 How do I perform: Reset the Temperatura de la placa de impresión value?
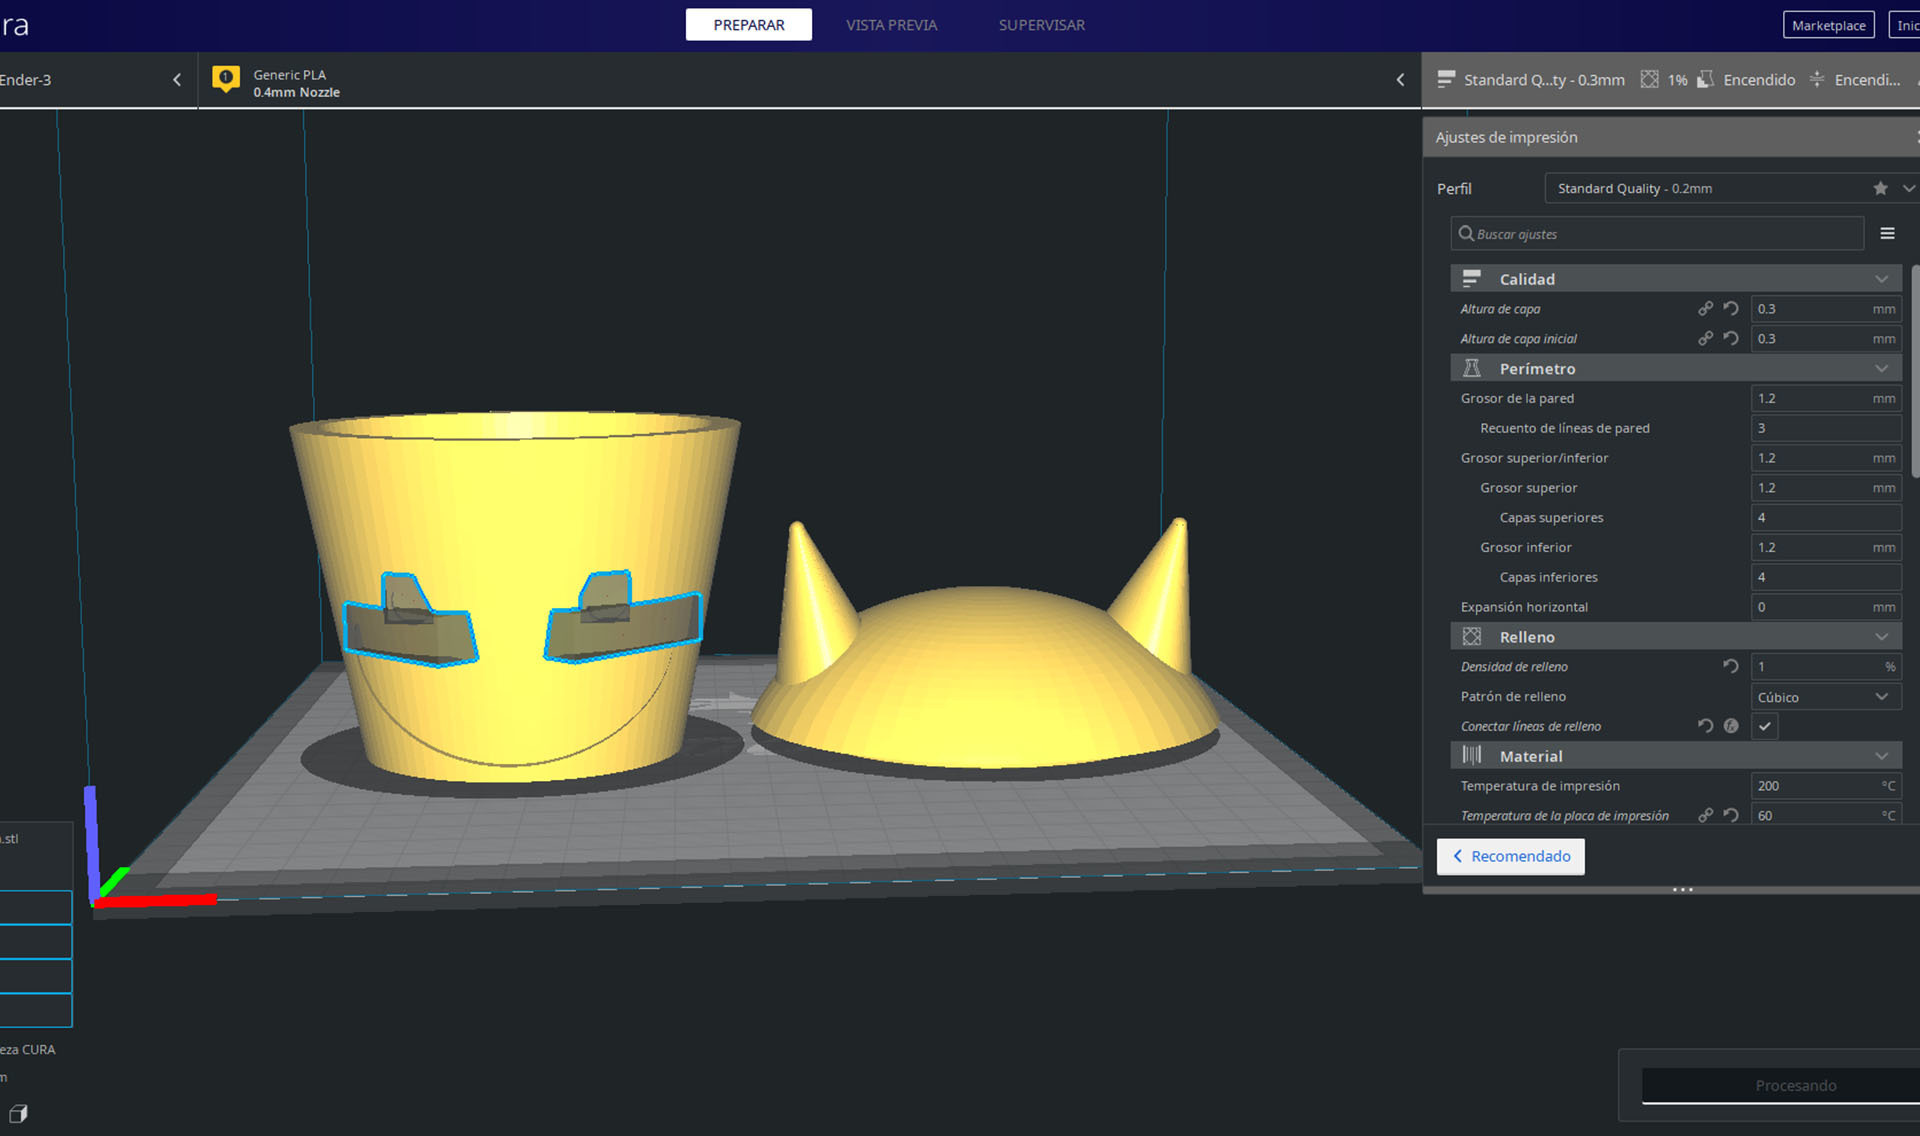coord(1731,815)
